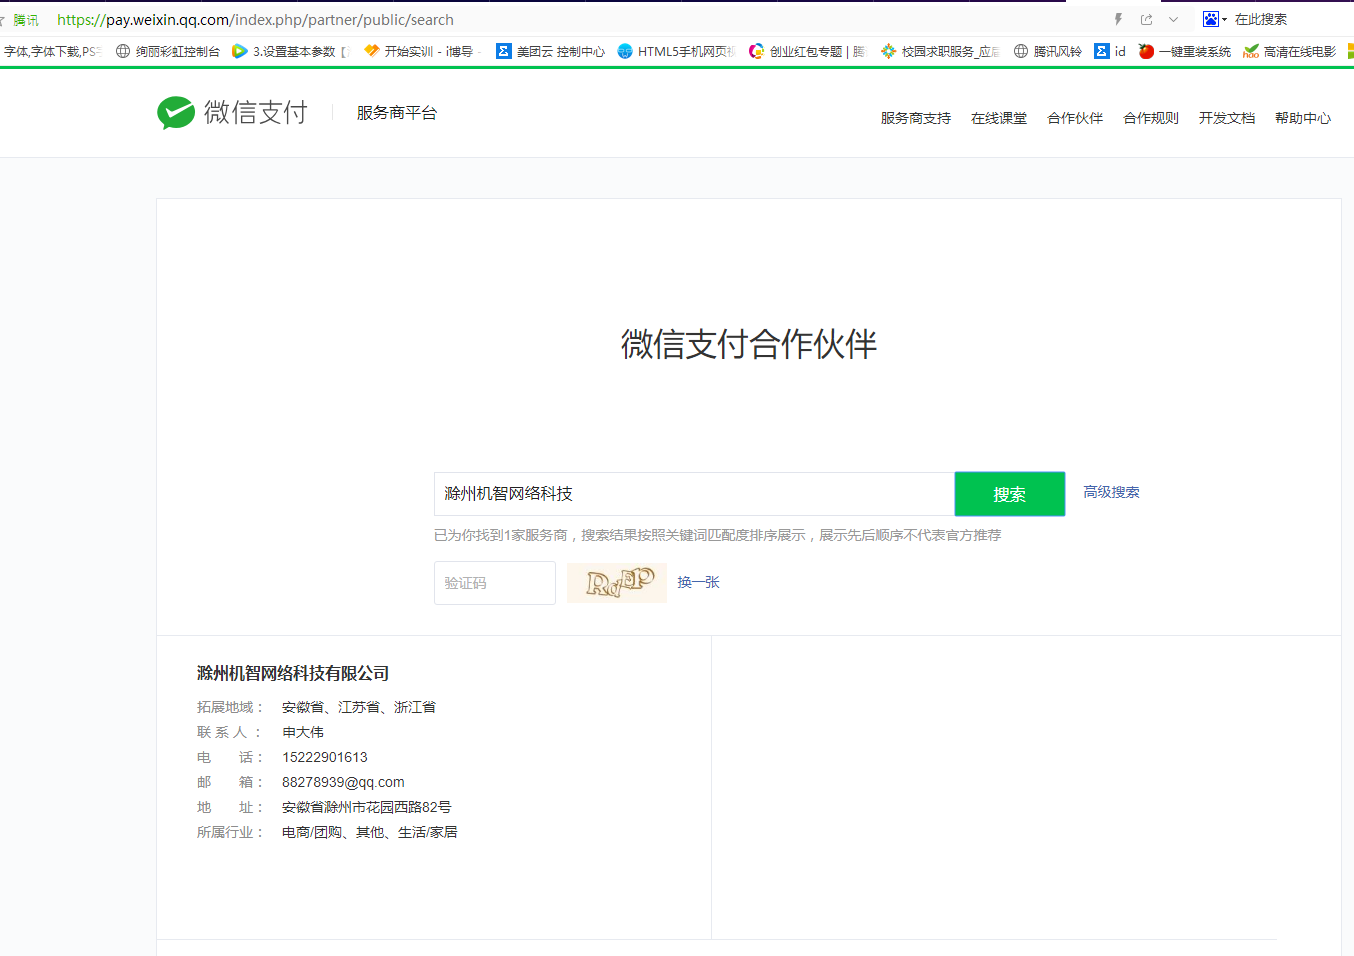This screenshot has height=956, width=1354.
Task: Click the share page icon in address bar
Action: (x=1146, y=19)
